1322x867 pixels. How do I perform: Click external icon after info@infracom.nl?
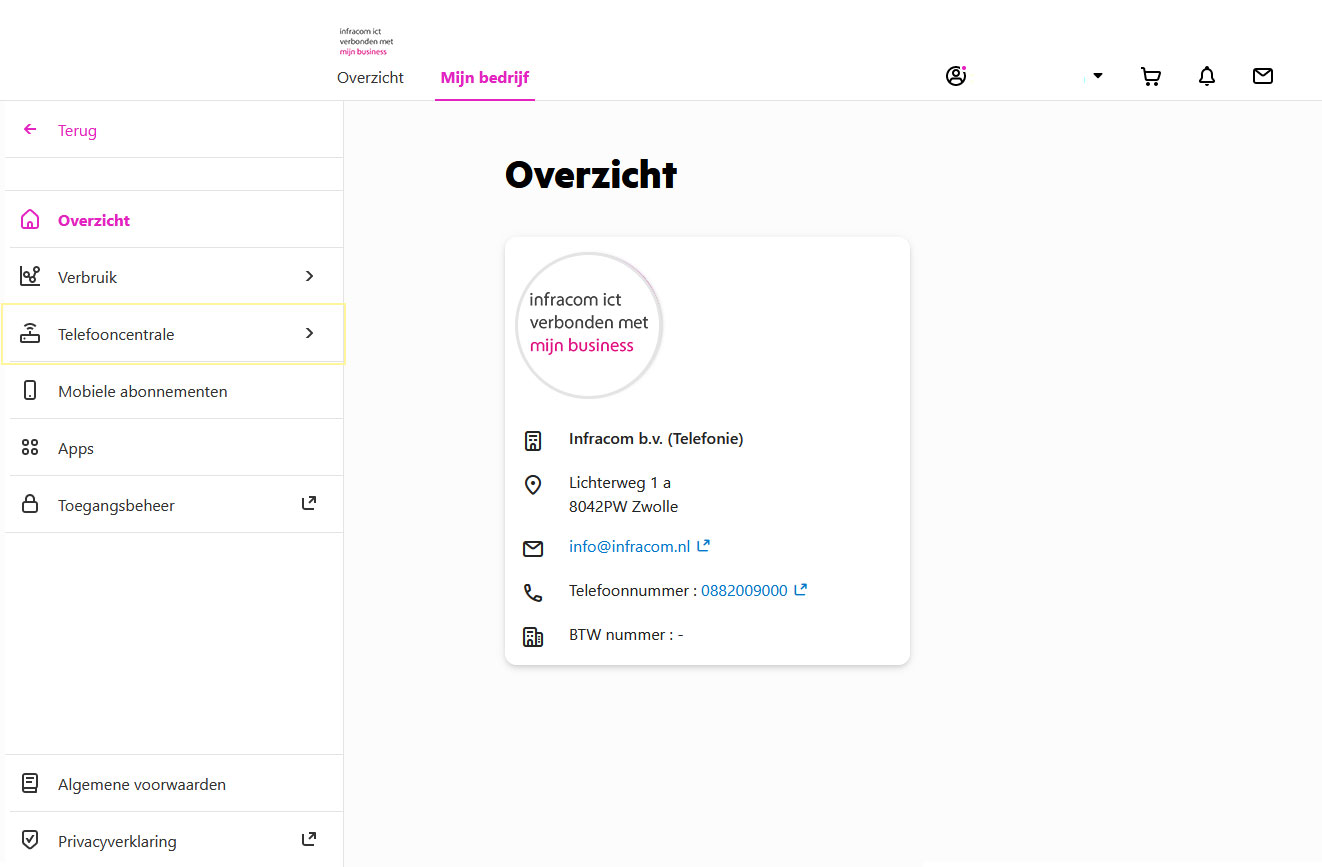click(703, 545)
